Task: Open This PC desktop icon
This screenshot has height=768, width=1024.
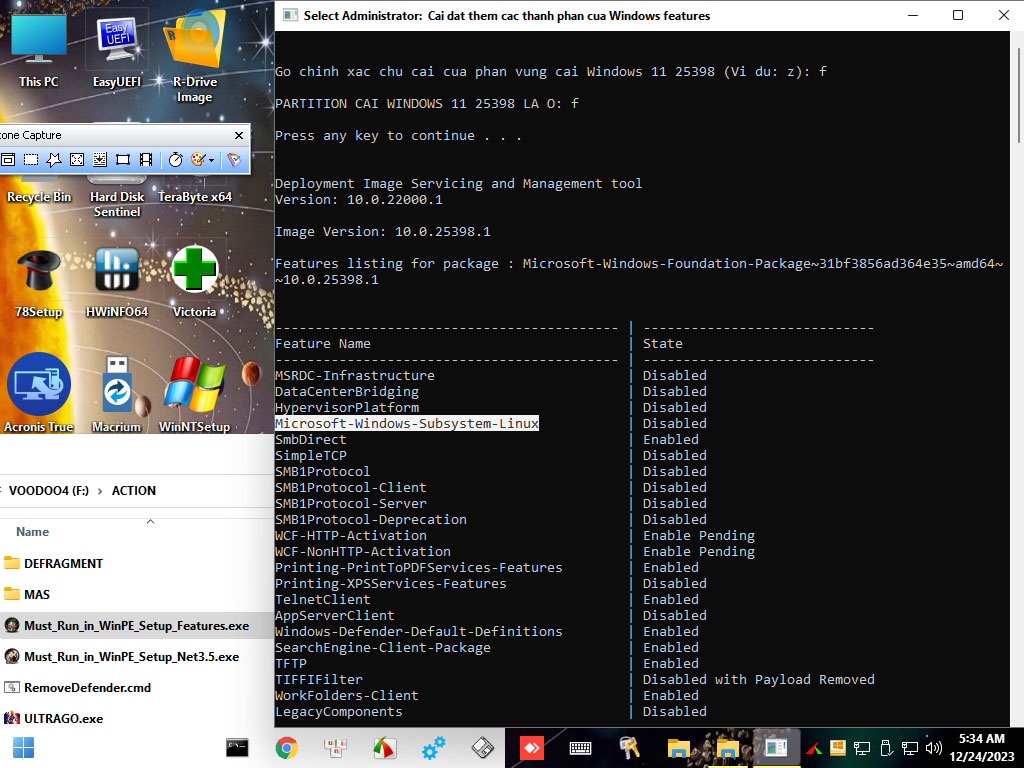Action: pyautogui.click(x=39, y=50)
